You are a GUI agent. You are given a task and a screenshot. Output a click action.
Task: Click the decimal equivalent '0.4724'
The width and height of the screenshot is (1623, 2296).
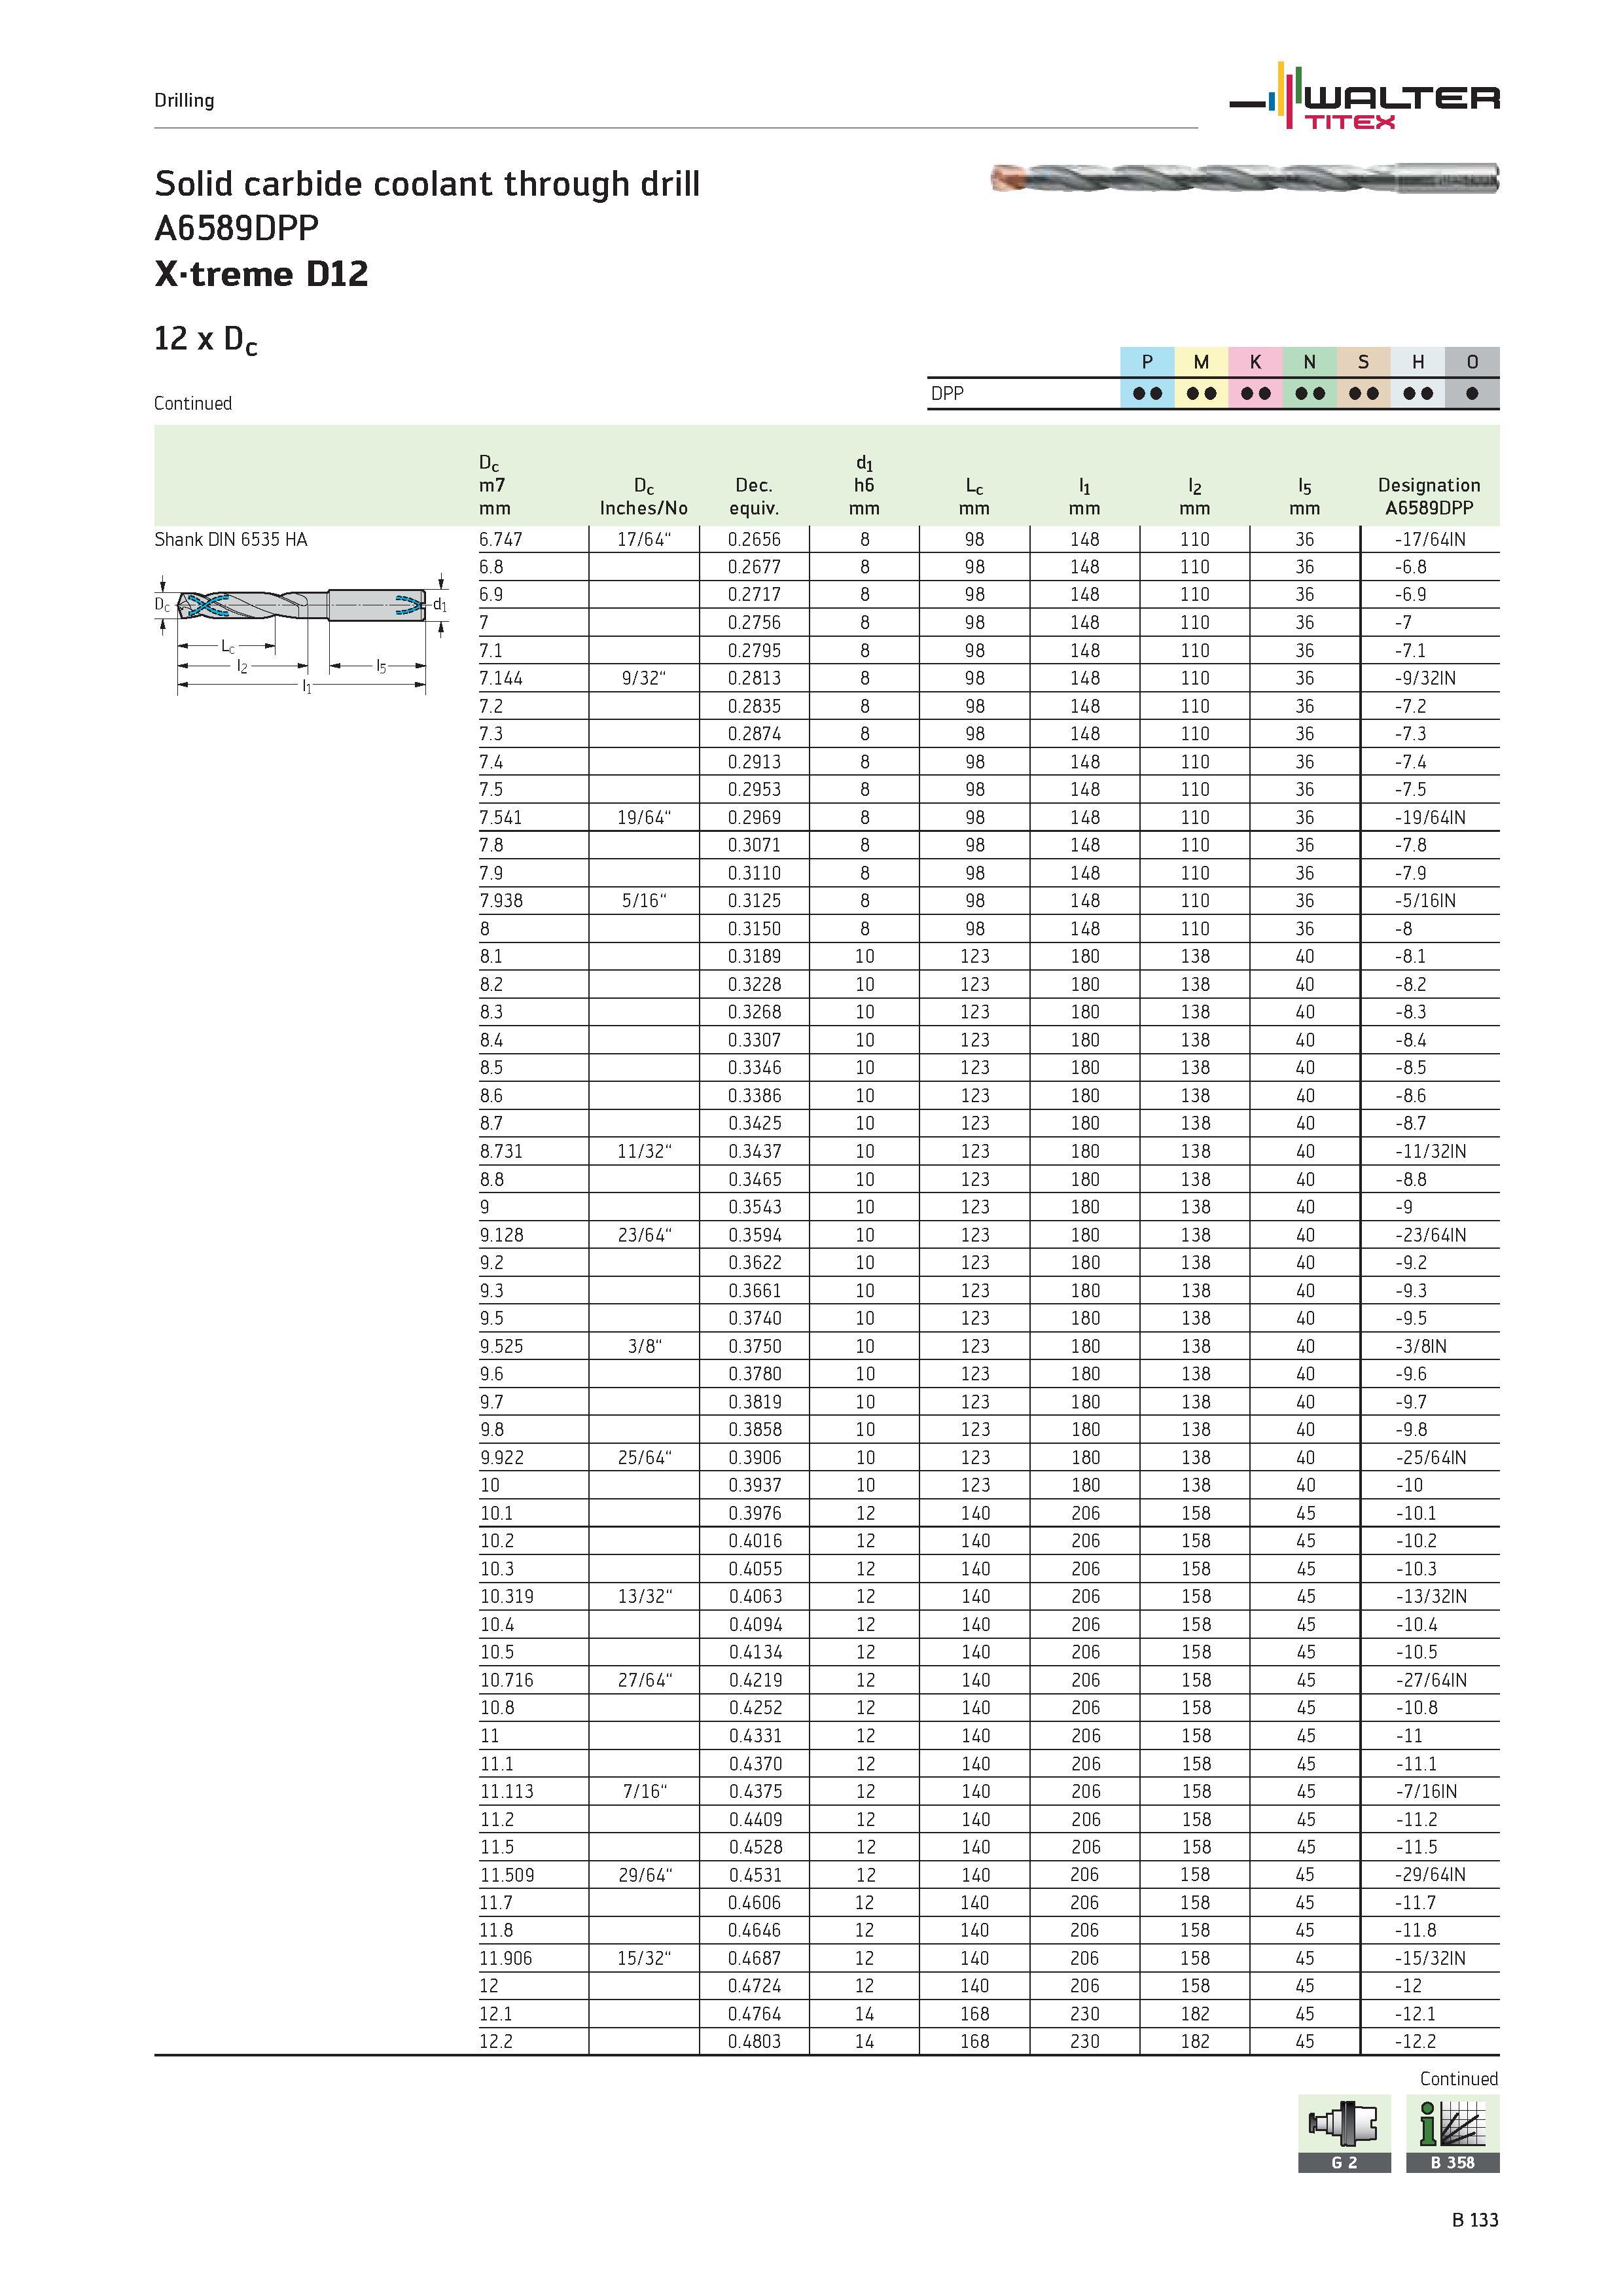(x=754, y=1987)
